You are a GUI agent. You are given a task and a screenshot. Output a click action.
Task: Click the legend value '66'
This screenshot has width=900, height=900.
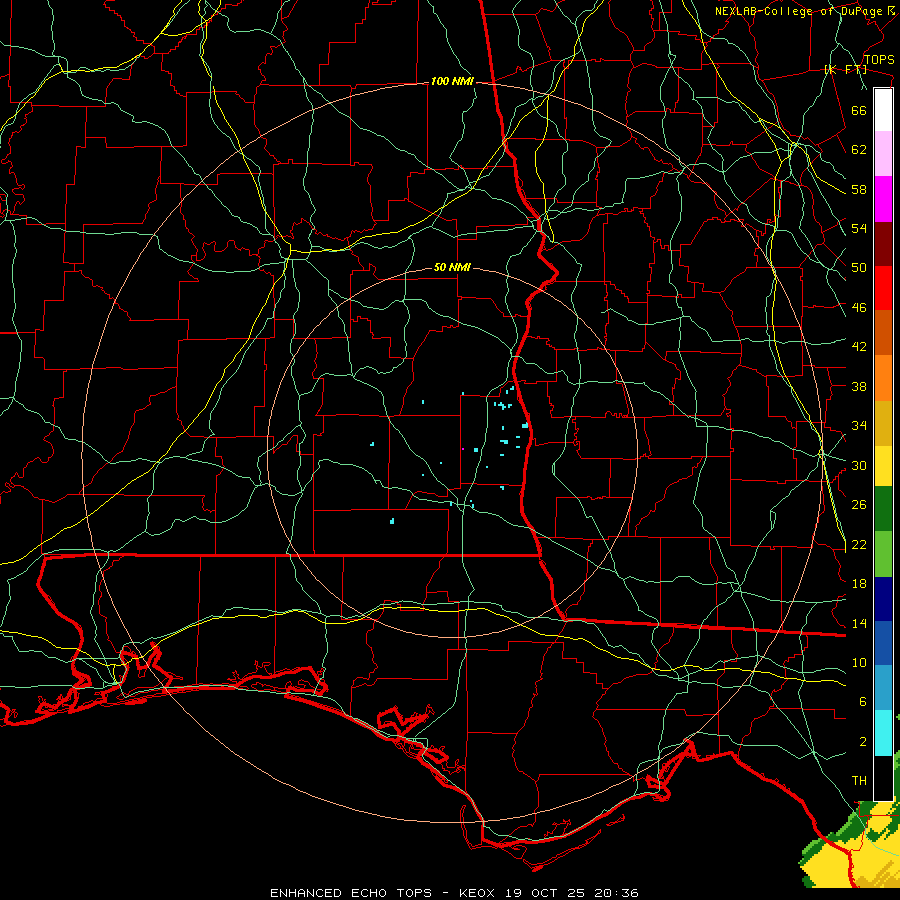click(x=859, y=111)
